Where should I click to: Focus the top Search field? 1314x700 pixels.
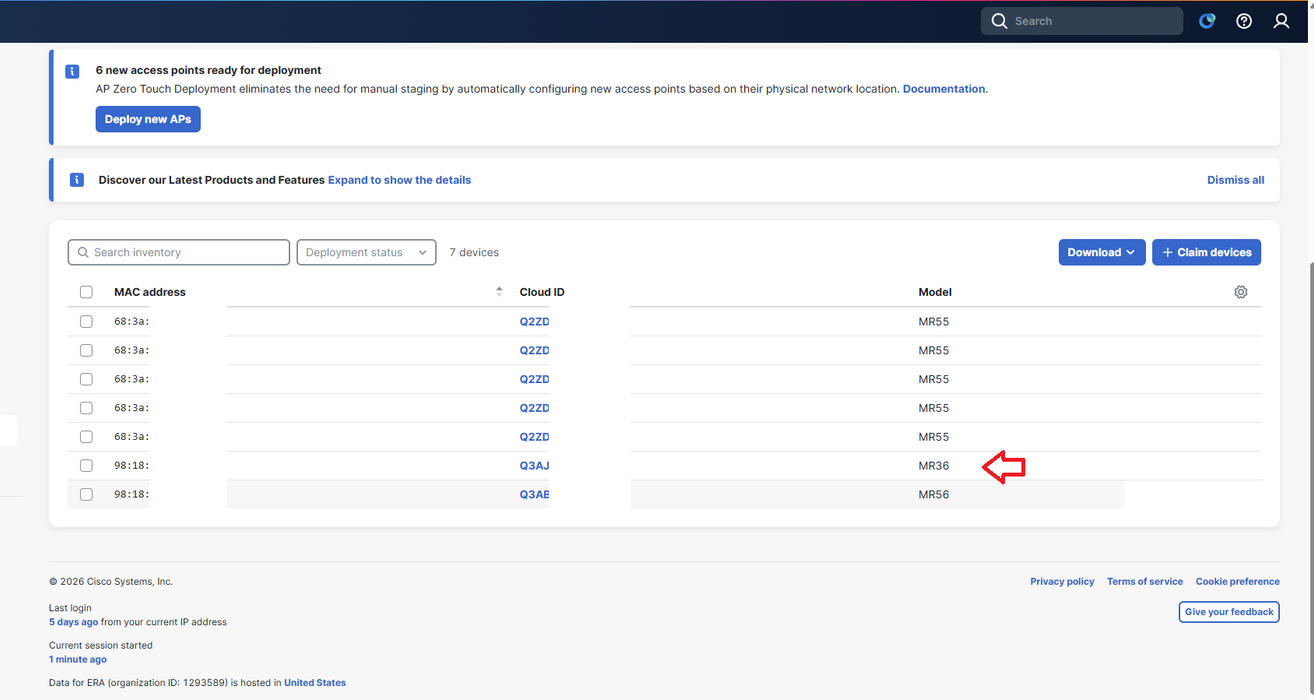click(x=1082, y=21)
